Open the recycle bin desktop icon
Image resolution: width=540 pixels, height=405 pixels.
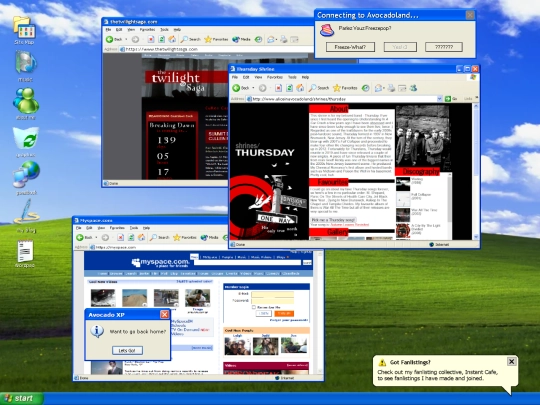26,141
